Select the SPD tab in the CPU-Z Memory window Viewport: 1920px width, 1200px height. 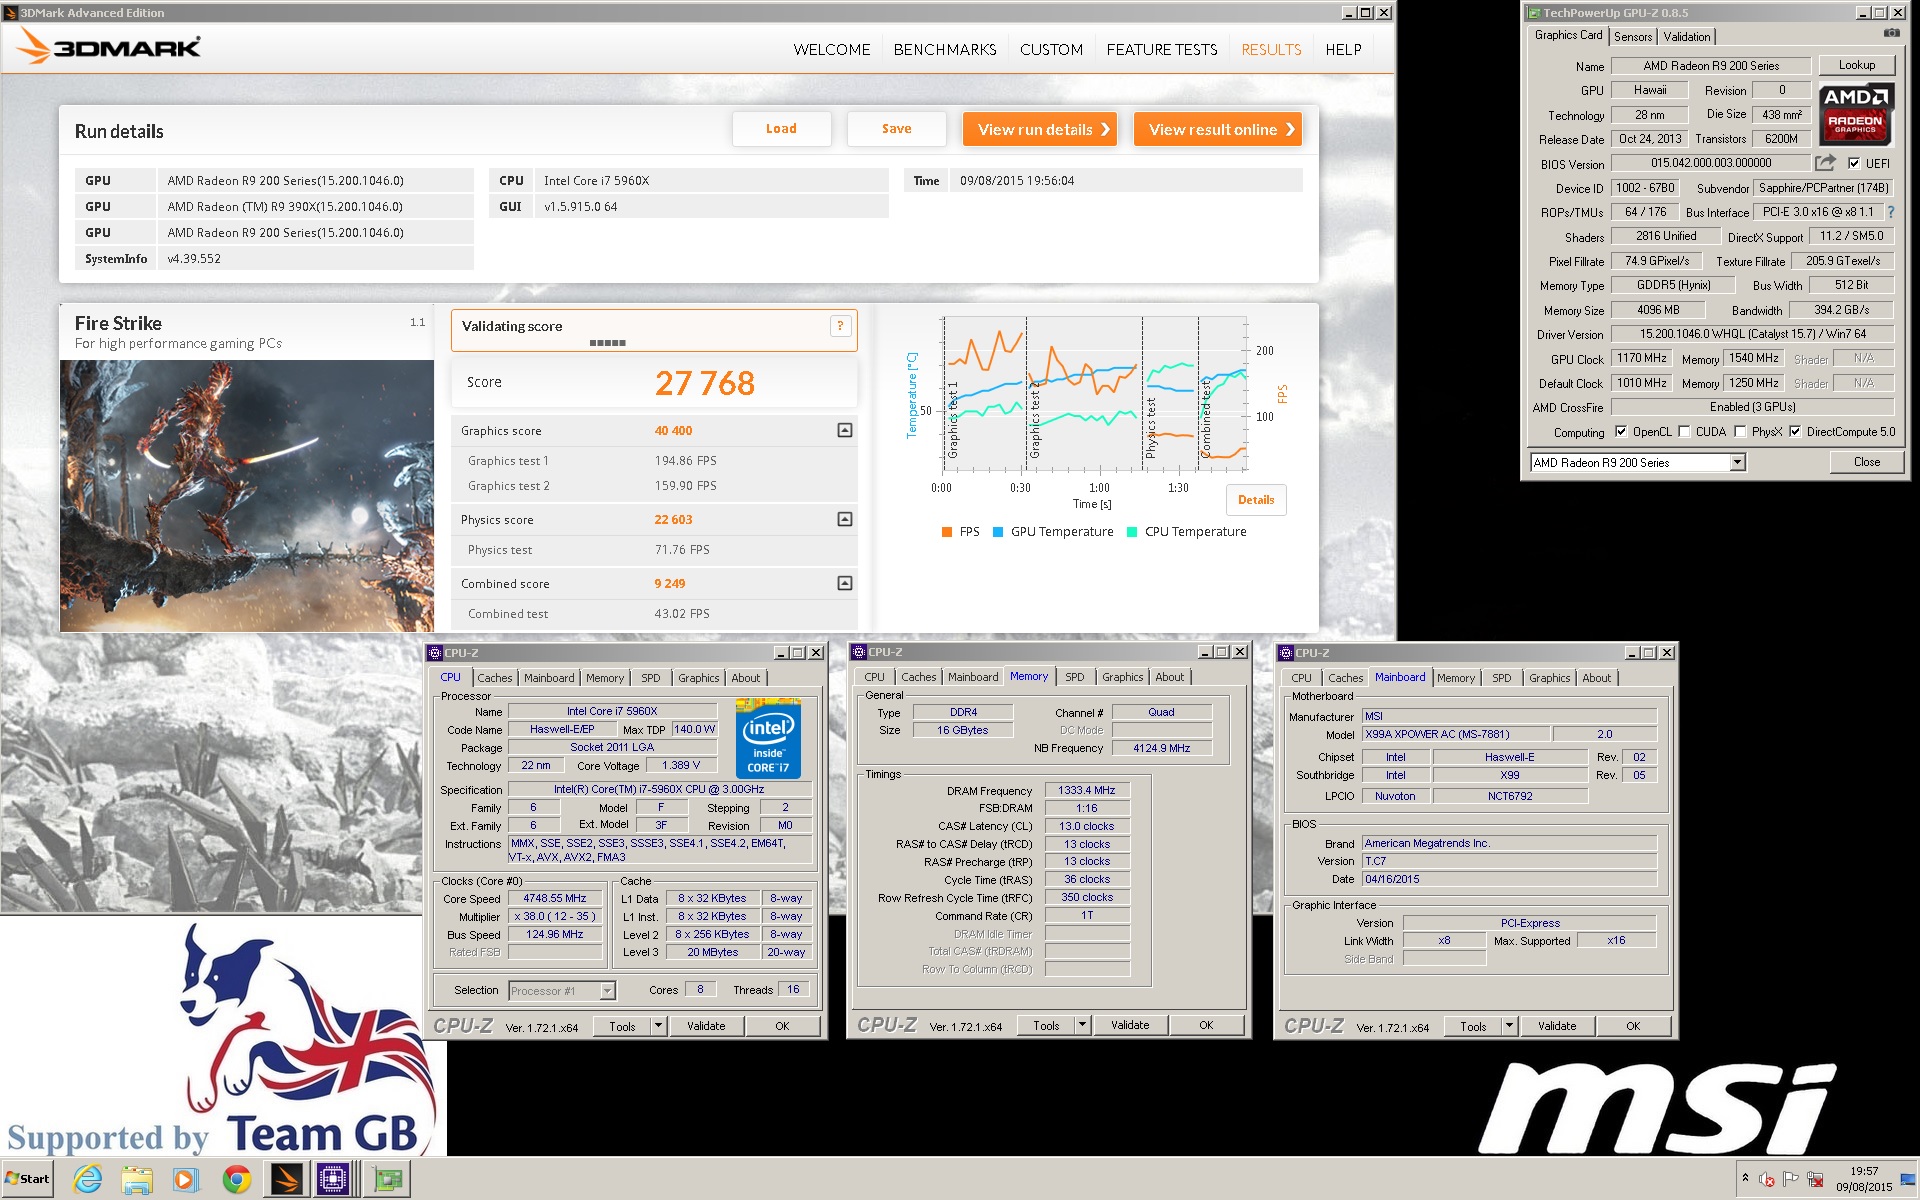click(1075, 677)
